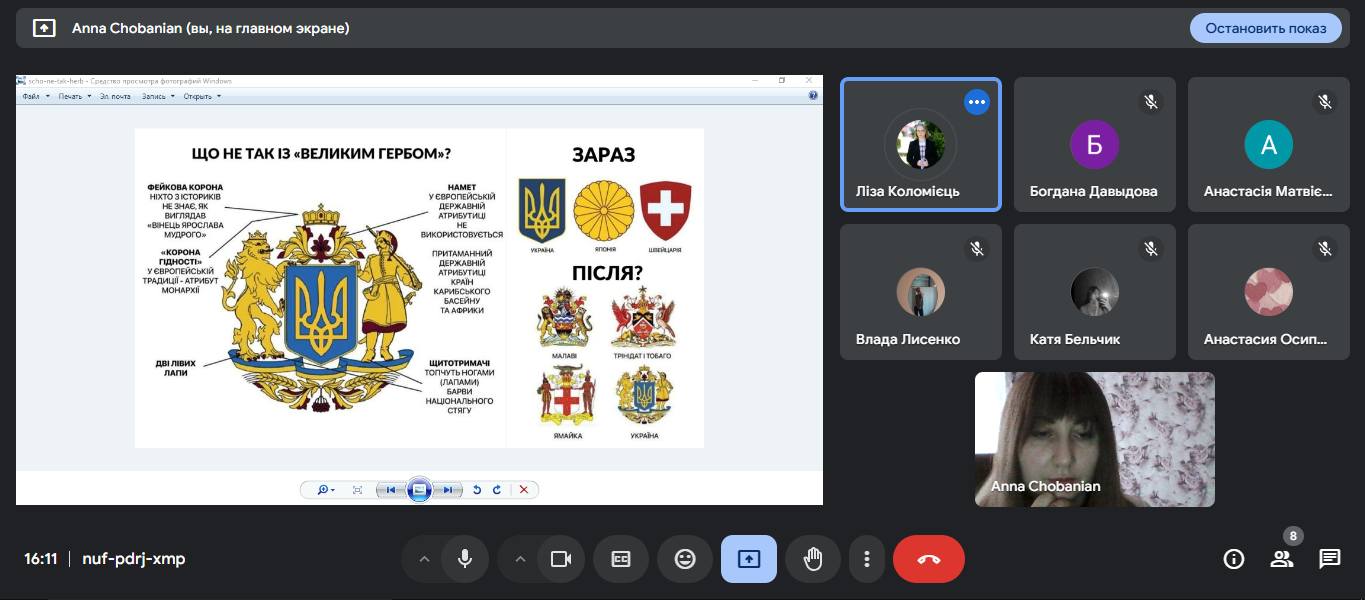
Task: Open the Печать menu in photo viewer
Action: tap(71, 97)
